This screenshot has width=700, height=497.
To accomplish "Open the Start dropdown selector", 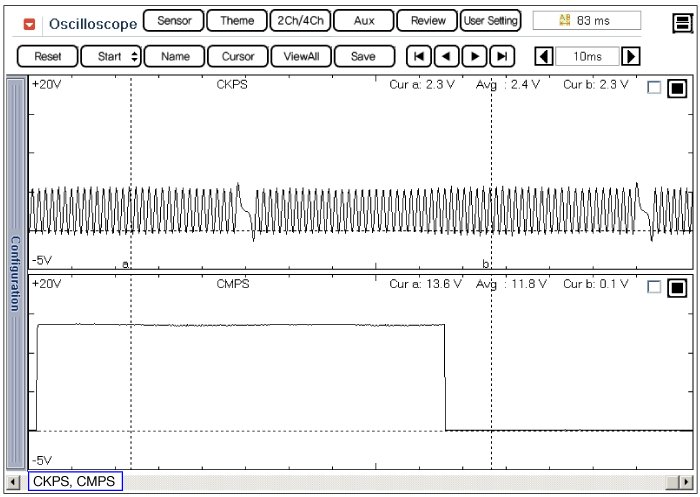I will (x=111, y=56).
